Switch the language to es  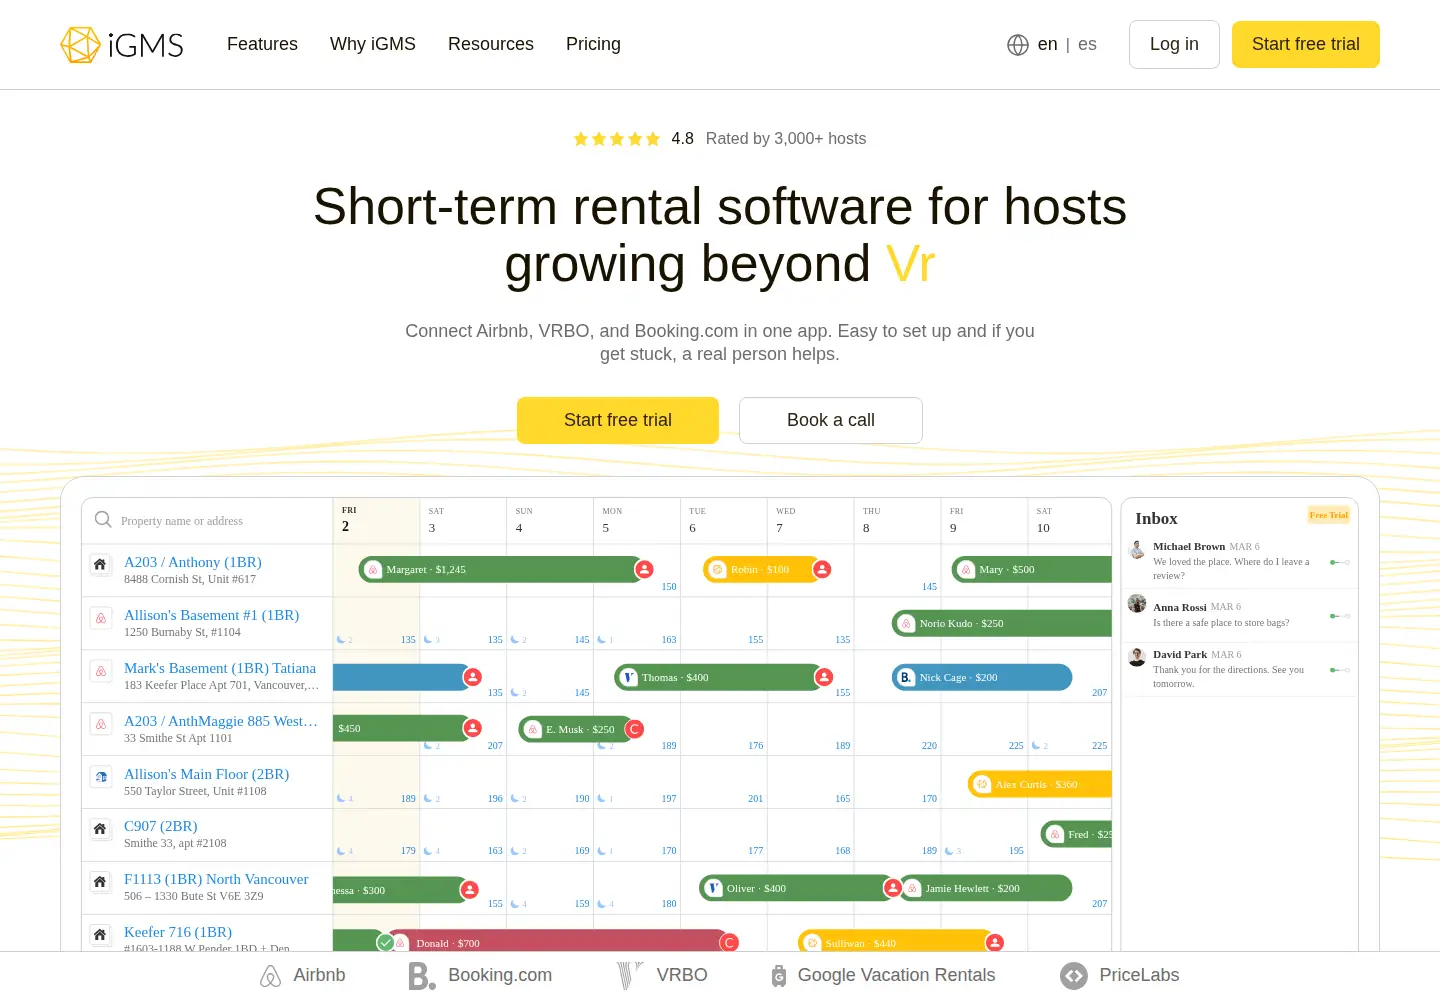click(x=1087, y=44)
